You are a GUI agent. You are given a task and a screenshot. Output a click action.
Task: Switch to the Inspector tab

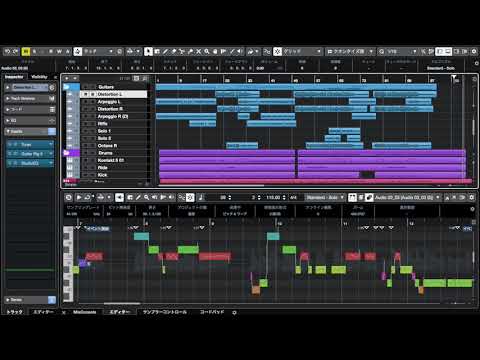pyautogui.click(x=14, y=77)
